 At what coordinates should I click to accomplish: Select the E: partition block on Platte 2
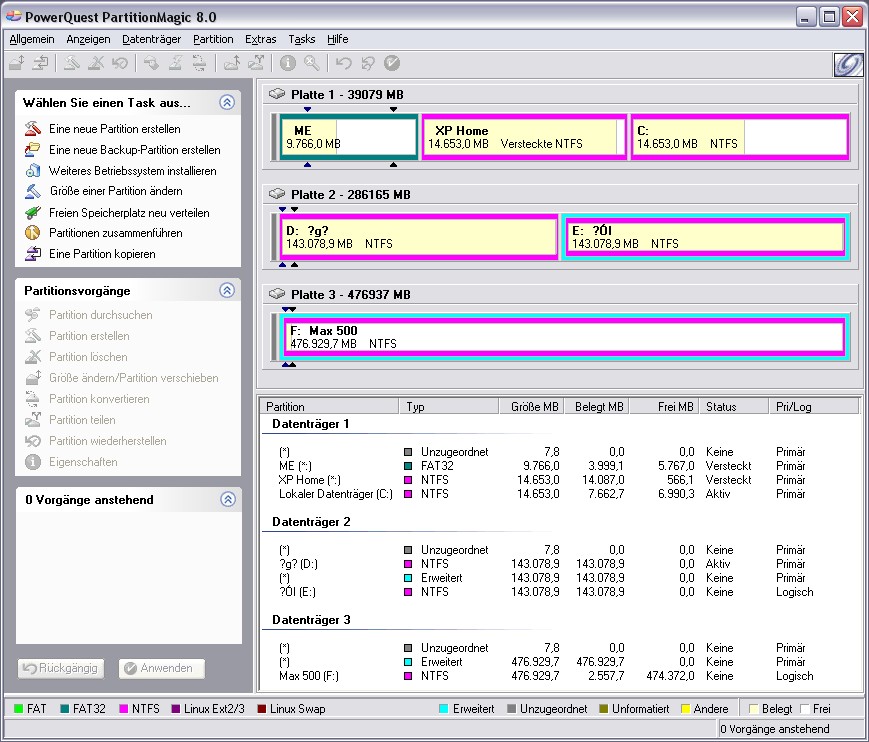click(x=704, y=237)
